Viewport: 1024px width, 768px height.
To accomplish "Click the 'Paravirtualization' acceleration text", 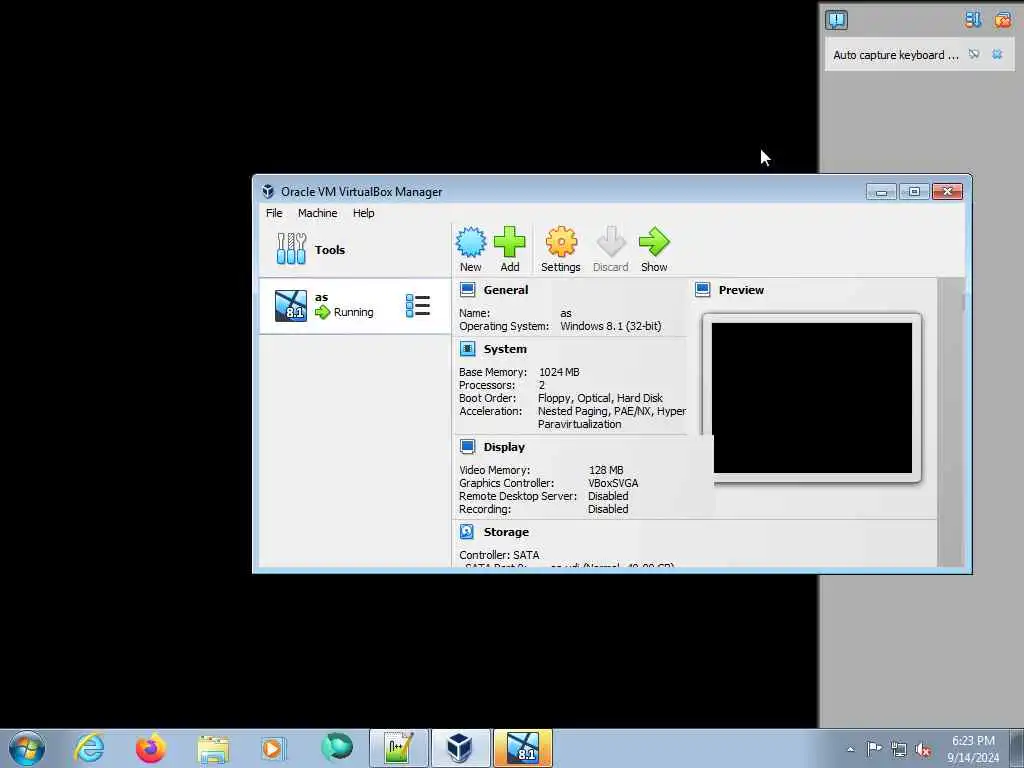I will coord(579,424).
